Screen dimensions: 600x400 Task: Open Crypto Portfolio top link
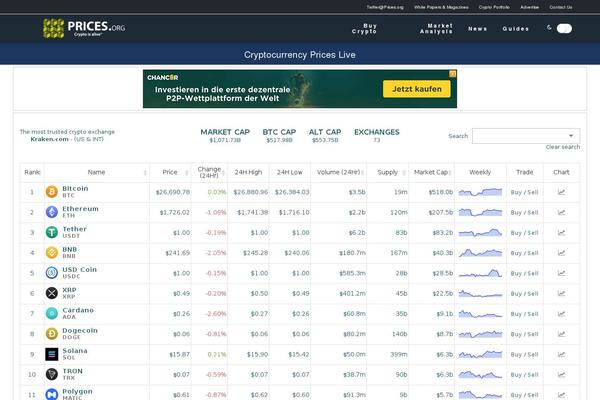click(494, 7)
